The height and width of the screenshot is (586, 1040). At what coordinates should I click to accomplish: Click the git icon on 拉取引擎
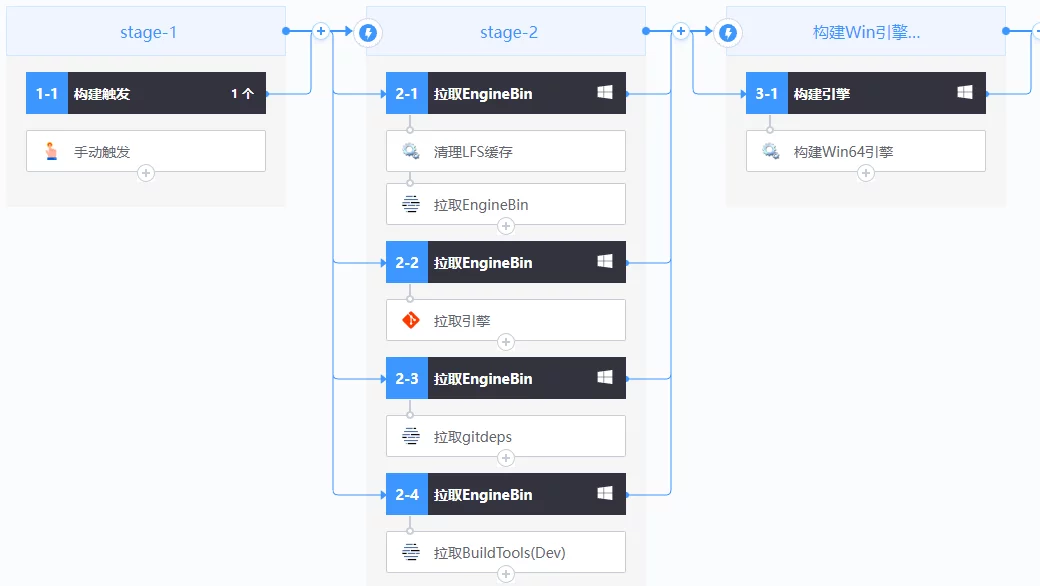pyautogui.click(x=411, y=321)
